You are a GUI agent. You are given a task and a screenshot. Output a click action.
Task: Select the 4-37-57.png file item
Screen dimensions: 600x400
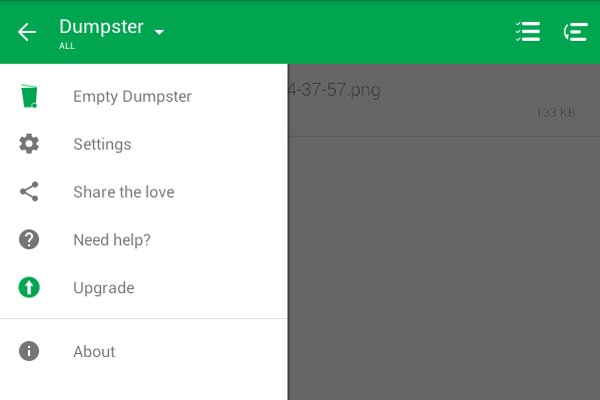[444, 100]
